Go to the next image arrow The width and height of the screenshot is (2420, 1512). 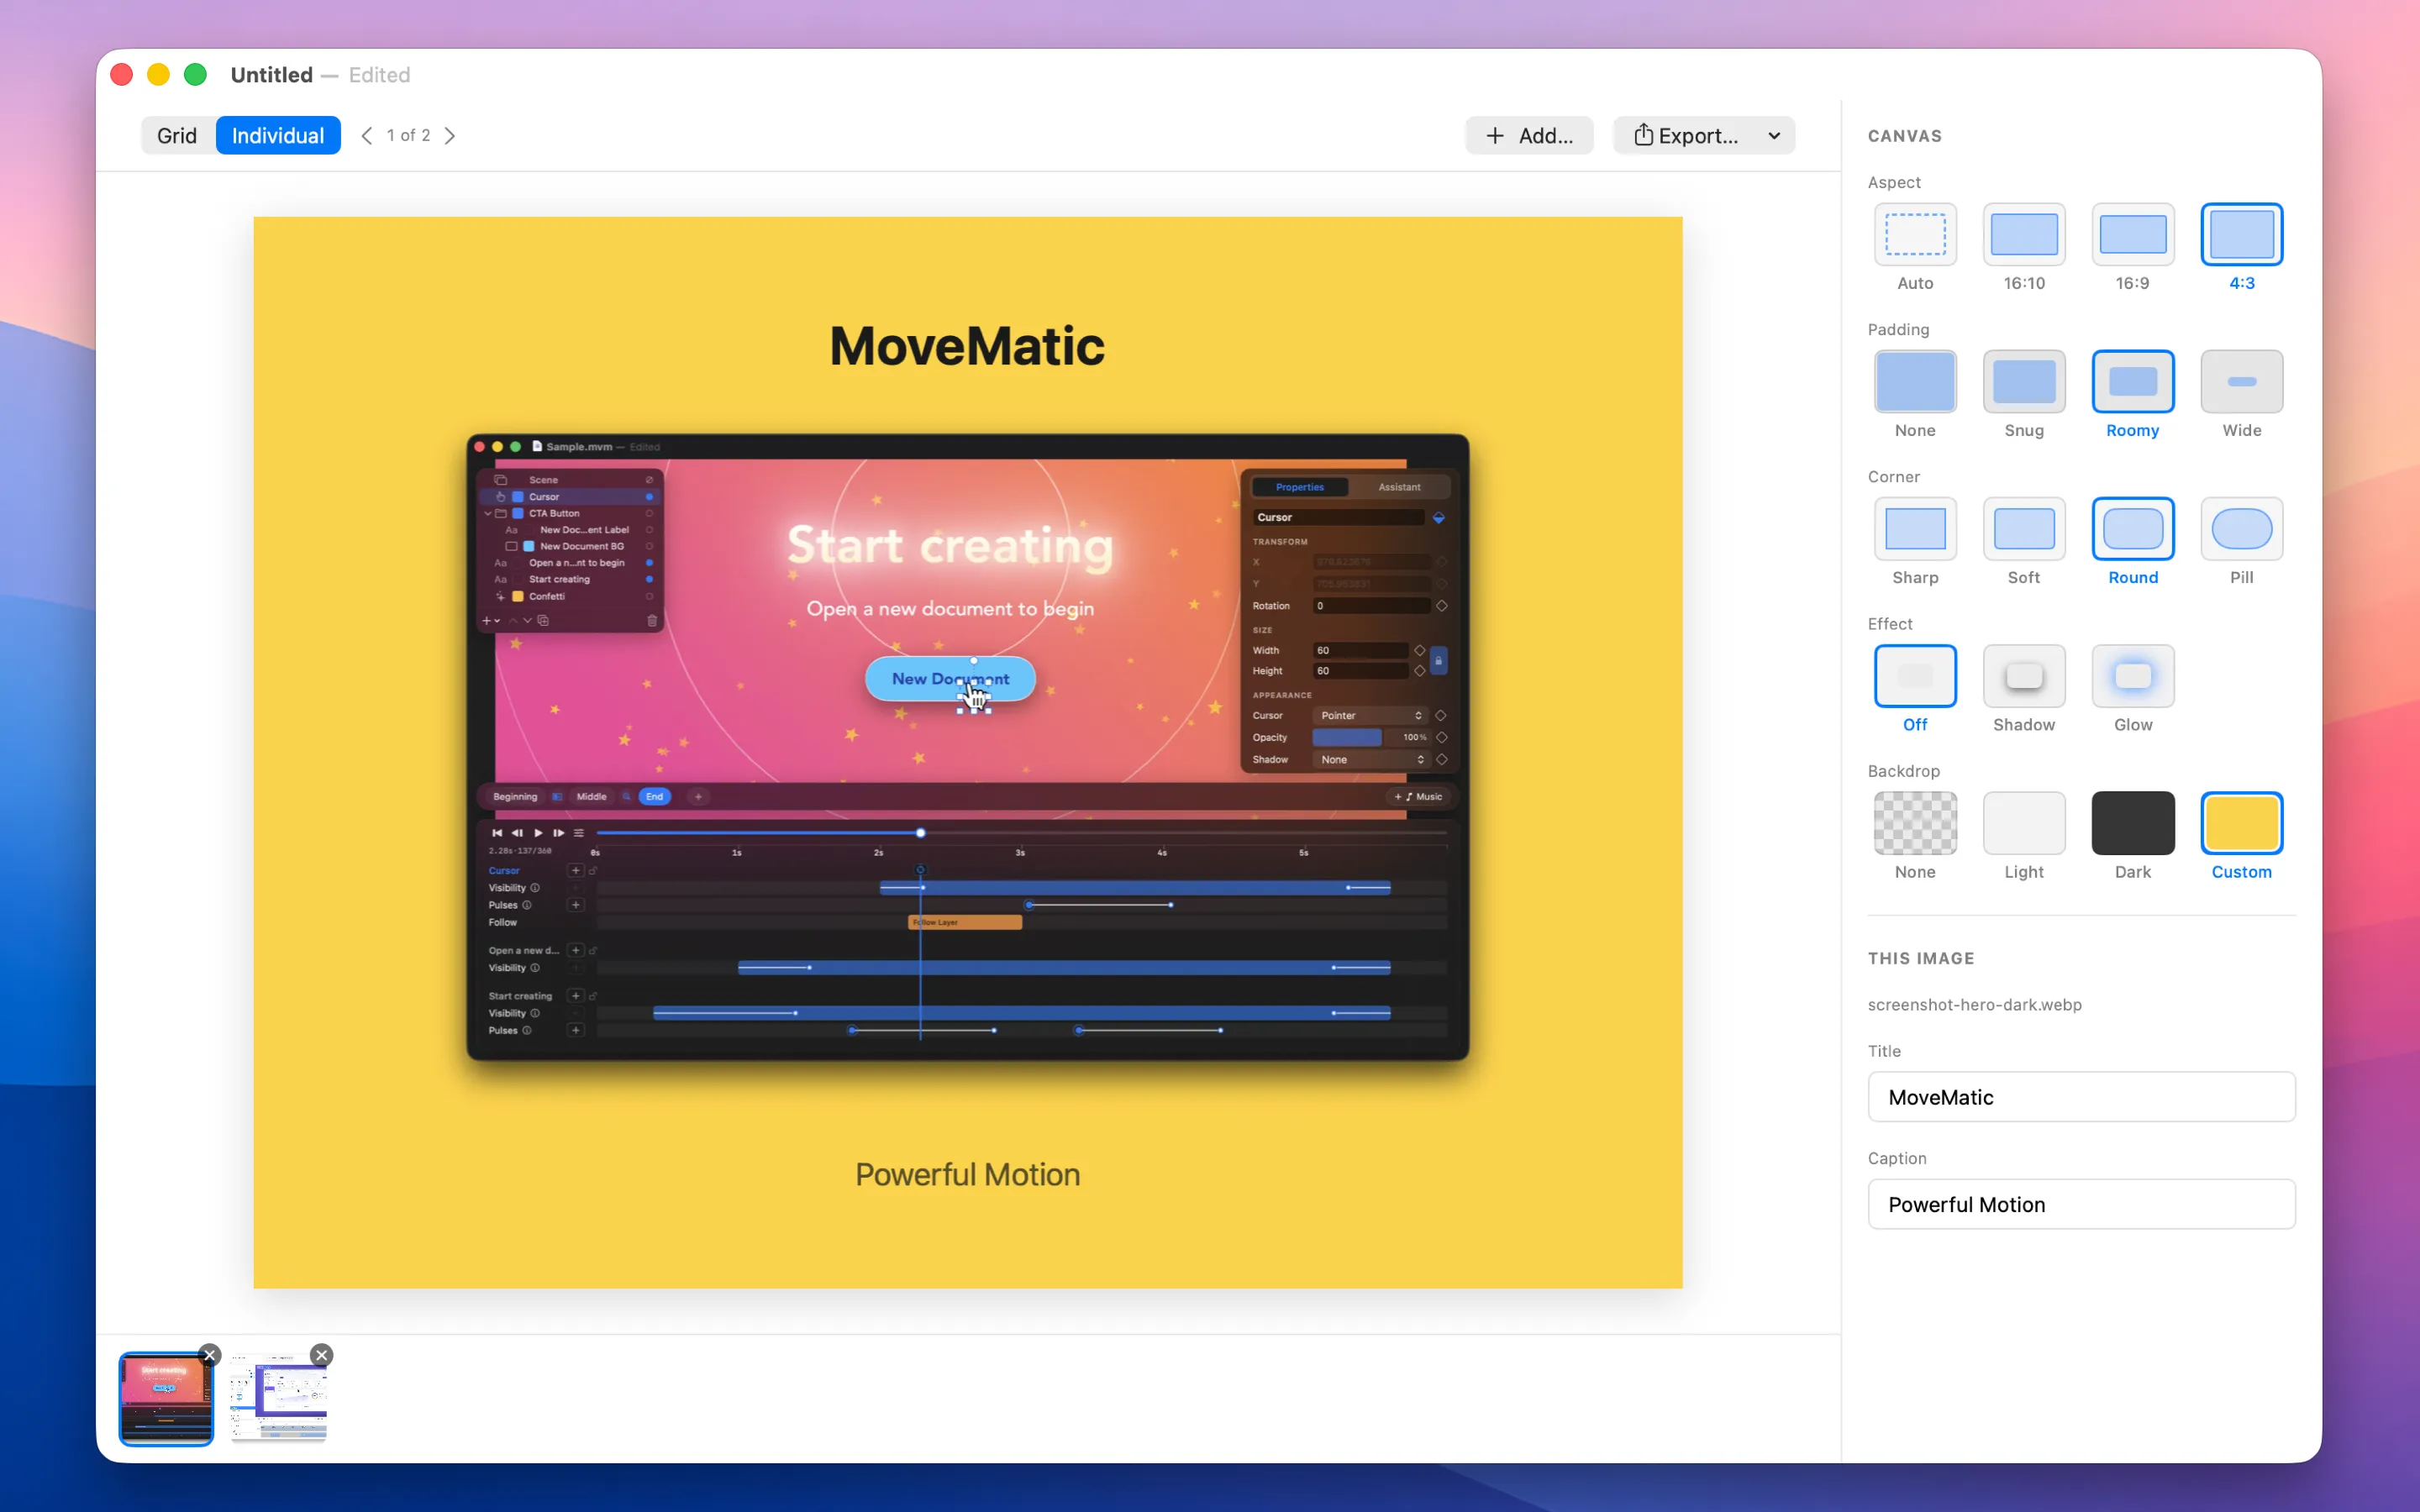[x=450, y=135]
